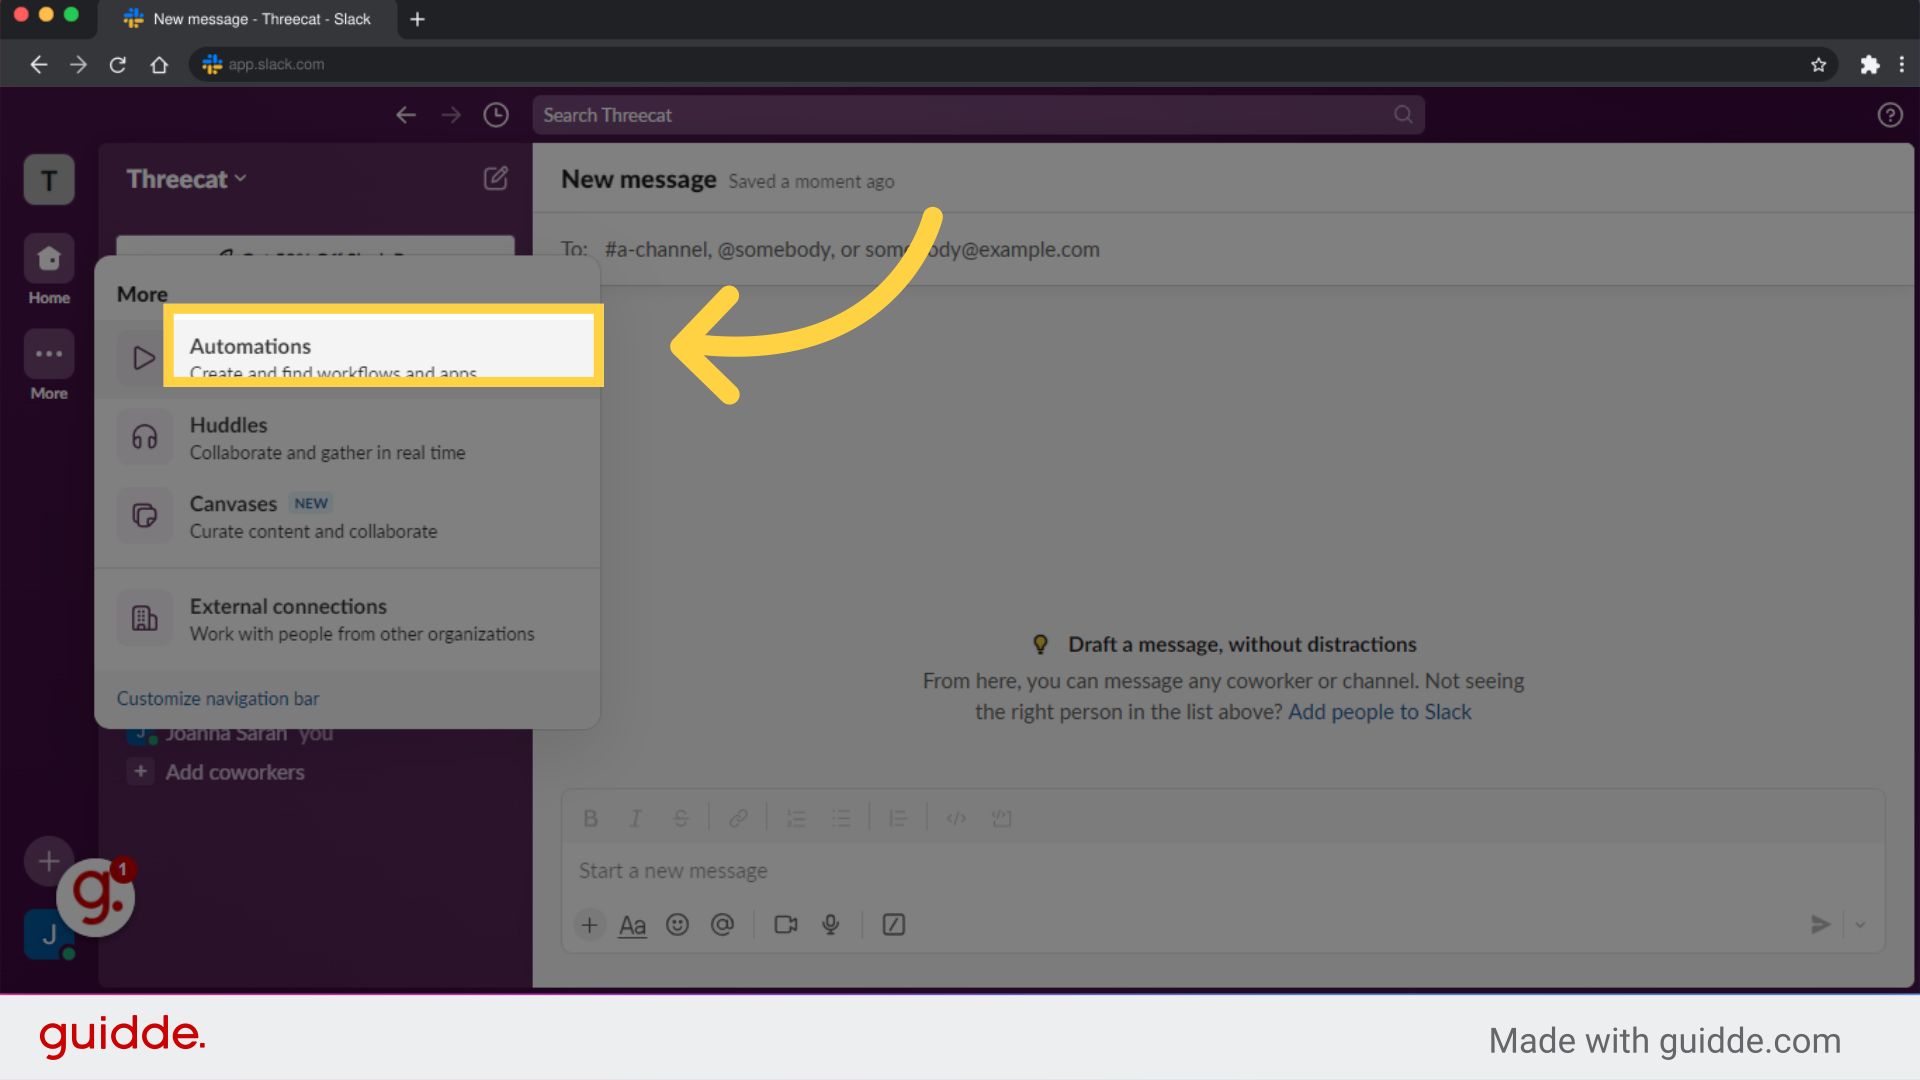The width and height of the screenshot is (1920, 1080).
Task: Click the search magnifier icon
Action: click(1403, 115)
